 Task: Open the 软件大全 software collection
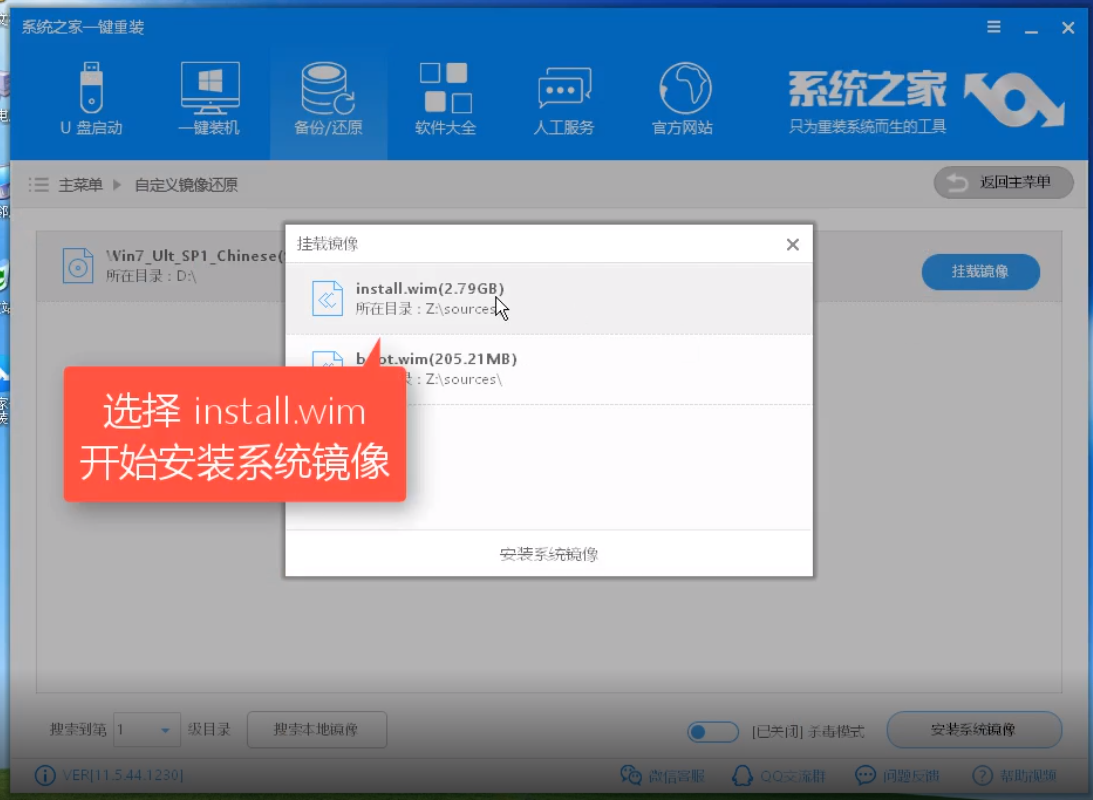pyautogui.click(x=445, y=99)
